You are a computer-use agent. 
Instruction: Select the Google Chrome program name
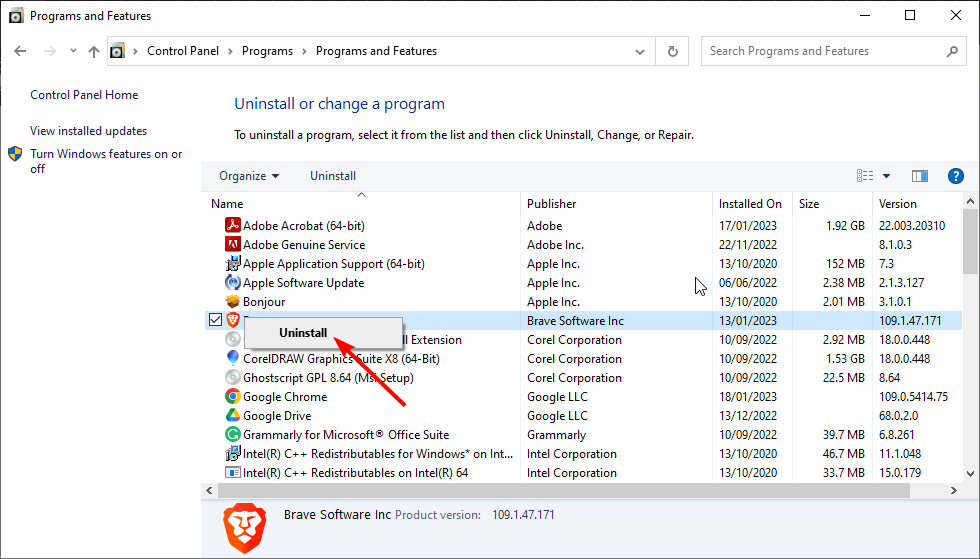coord(285,397)
